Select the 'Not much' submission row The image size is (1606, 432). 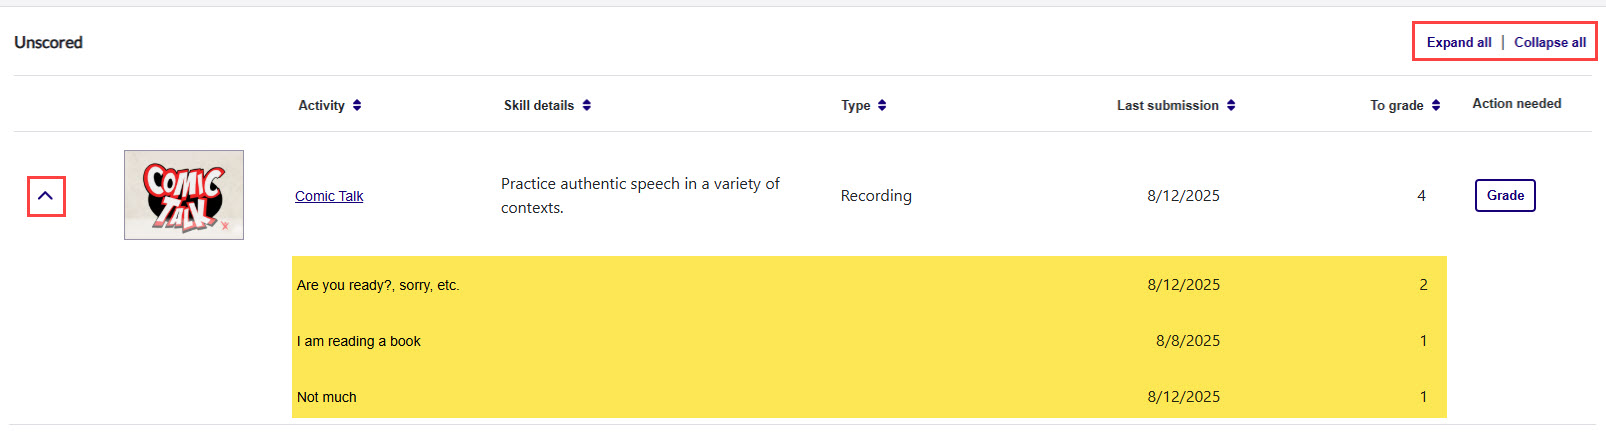tap(327, 398)
